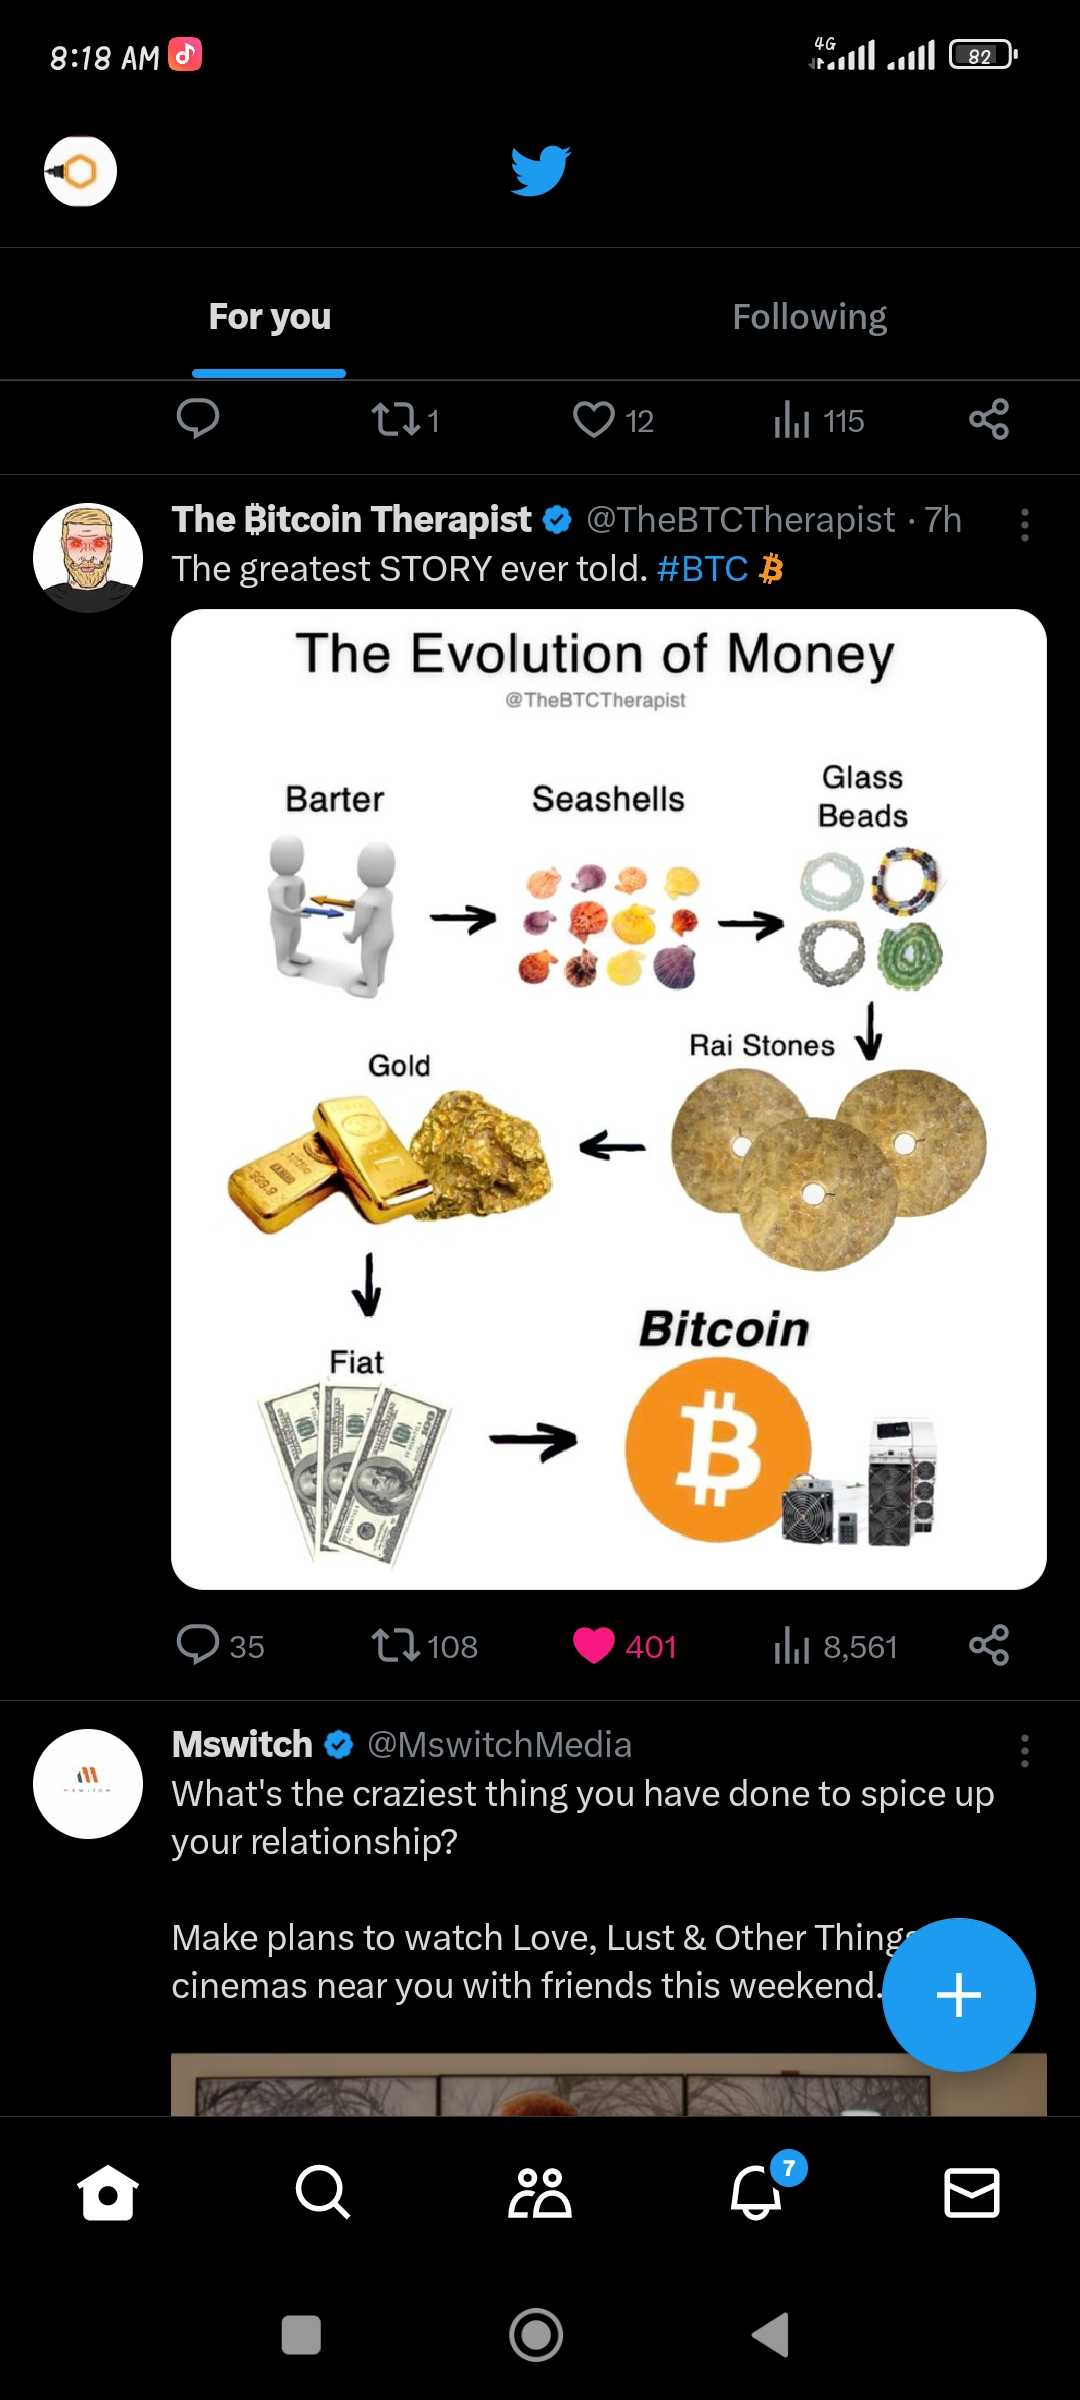Retweet the Evolution of Money post

click(396, 1645)
